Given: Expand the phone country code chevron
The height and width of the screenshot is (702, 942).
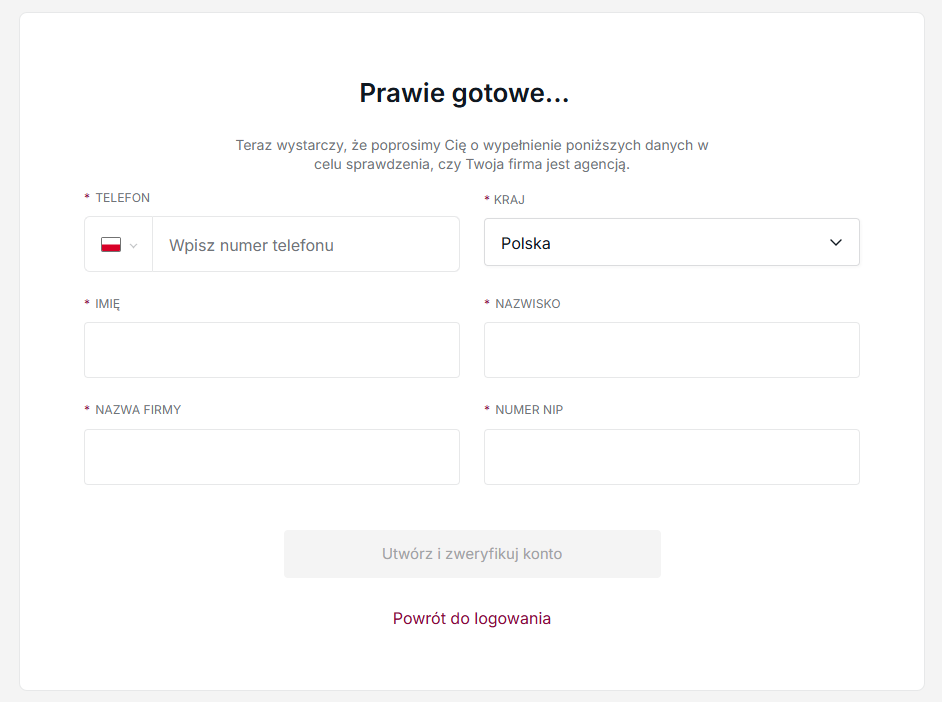Looking at the screenshot, I should point(134,245).
